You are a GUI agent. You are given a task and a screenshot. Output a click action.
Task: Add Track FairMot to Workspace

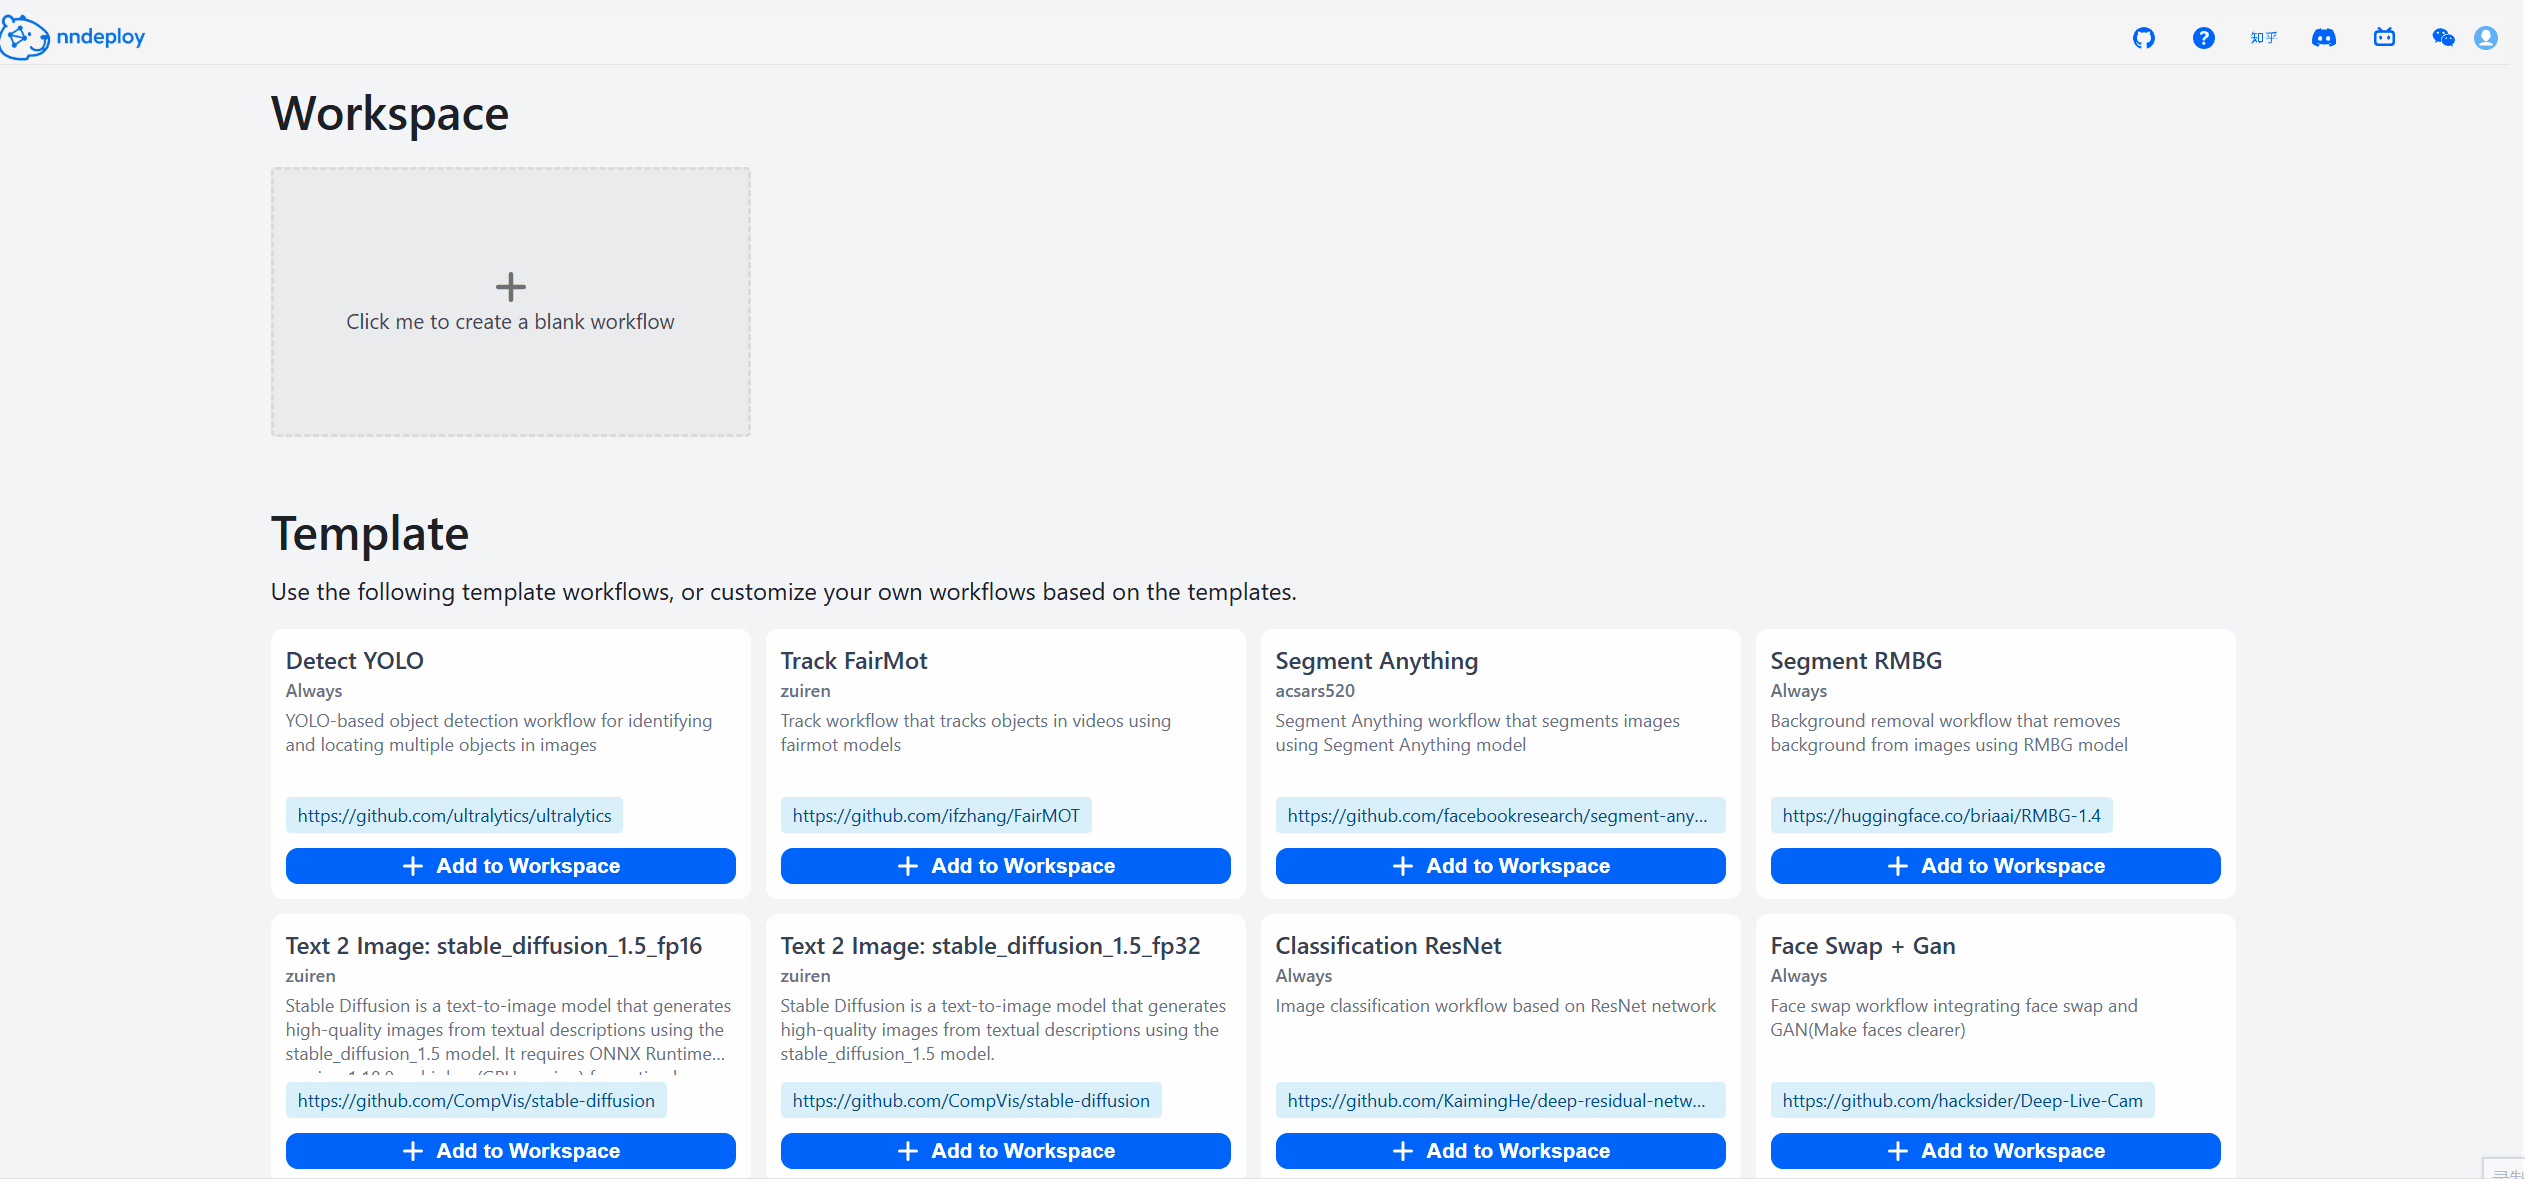coord(1005,866)
